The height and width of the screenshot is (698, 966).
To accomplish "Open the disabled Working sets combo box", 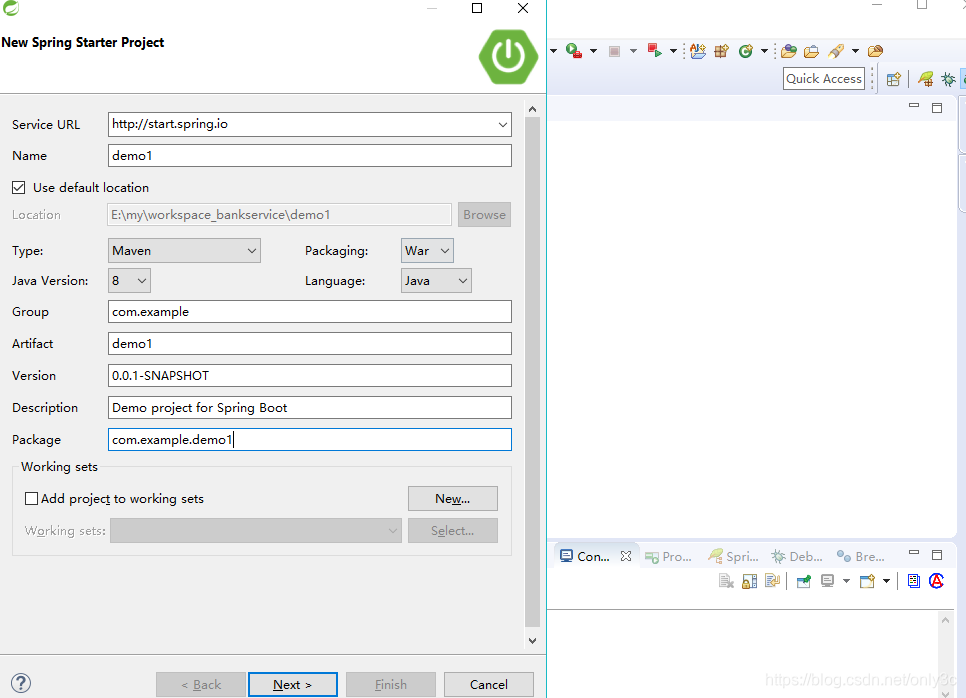I will pyautogui.click(x=256, y=530).
